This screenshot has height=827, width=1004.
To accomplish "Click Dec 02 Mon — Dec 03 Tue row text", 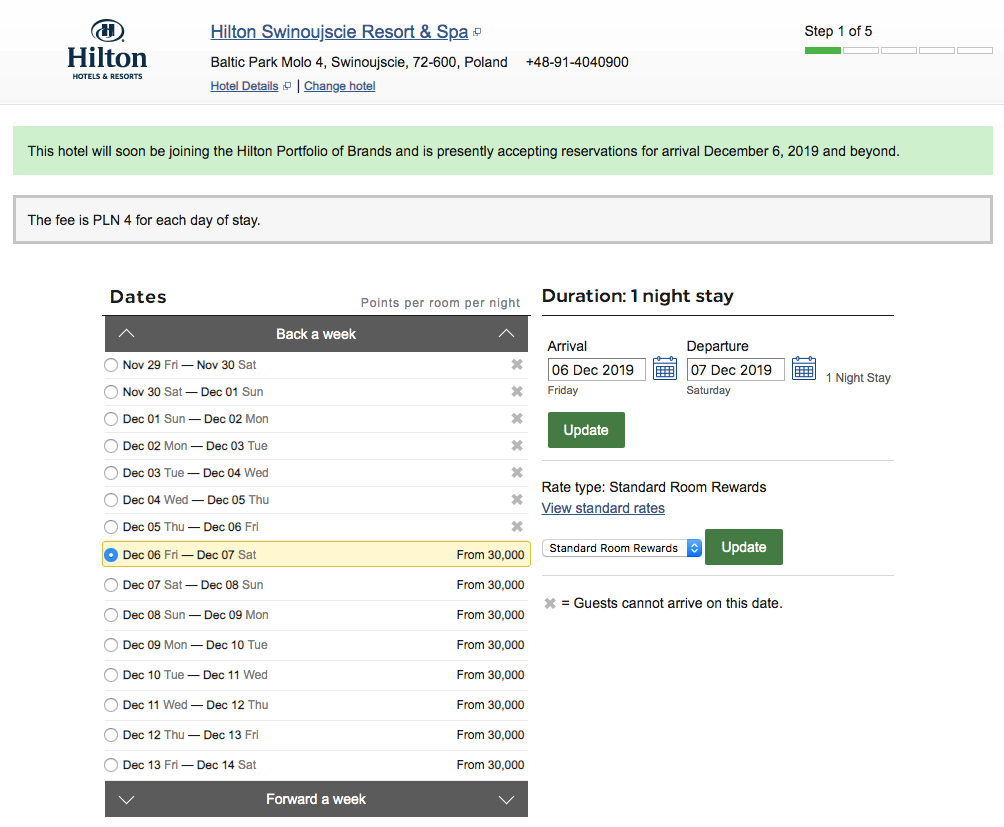I will [195, 446].
